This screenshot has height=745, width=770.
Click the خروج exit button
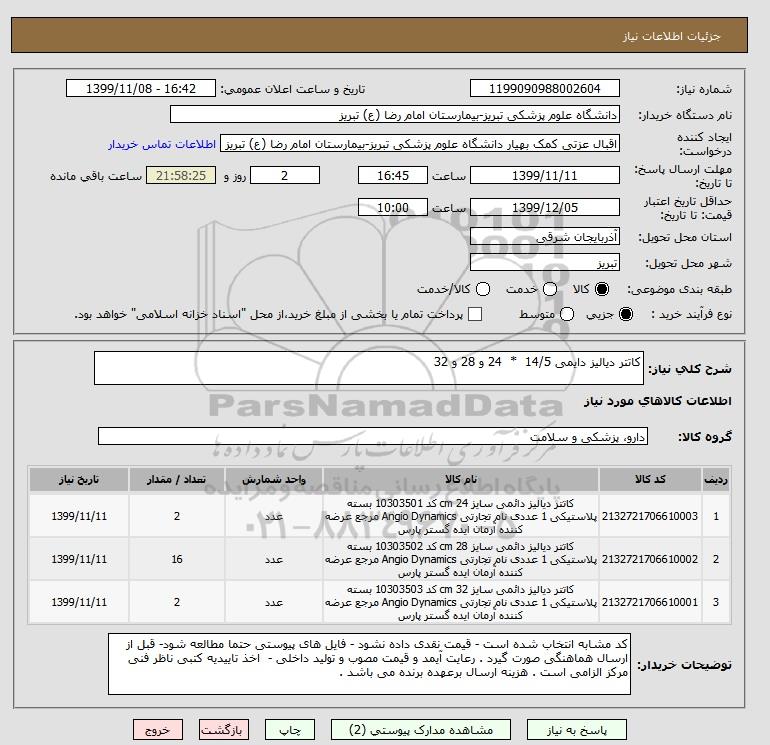pyautogui.click(x=158, y=730)
